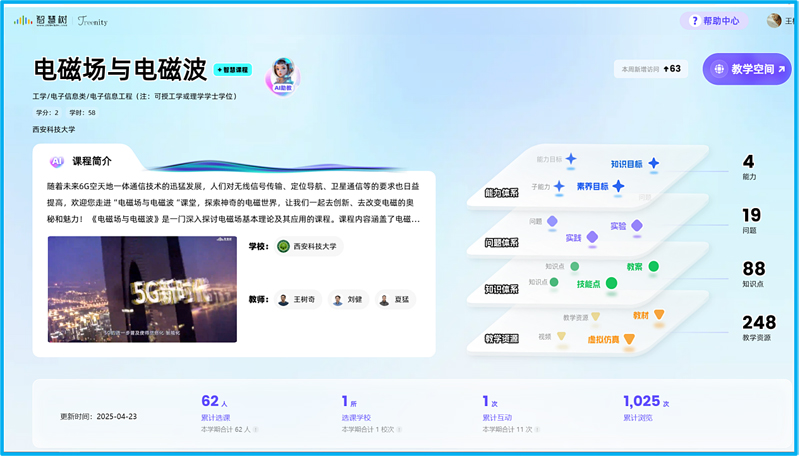The image size is (800, 456).
Task: Click the AI icon beside 课程简介
Action: pyautogui.click(x=57, y=161)
